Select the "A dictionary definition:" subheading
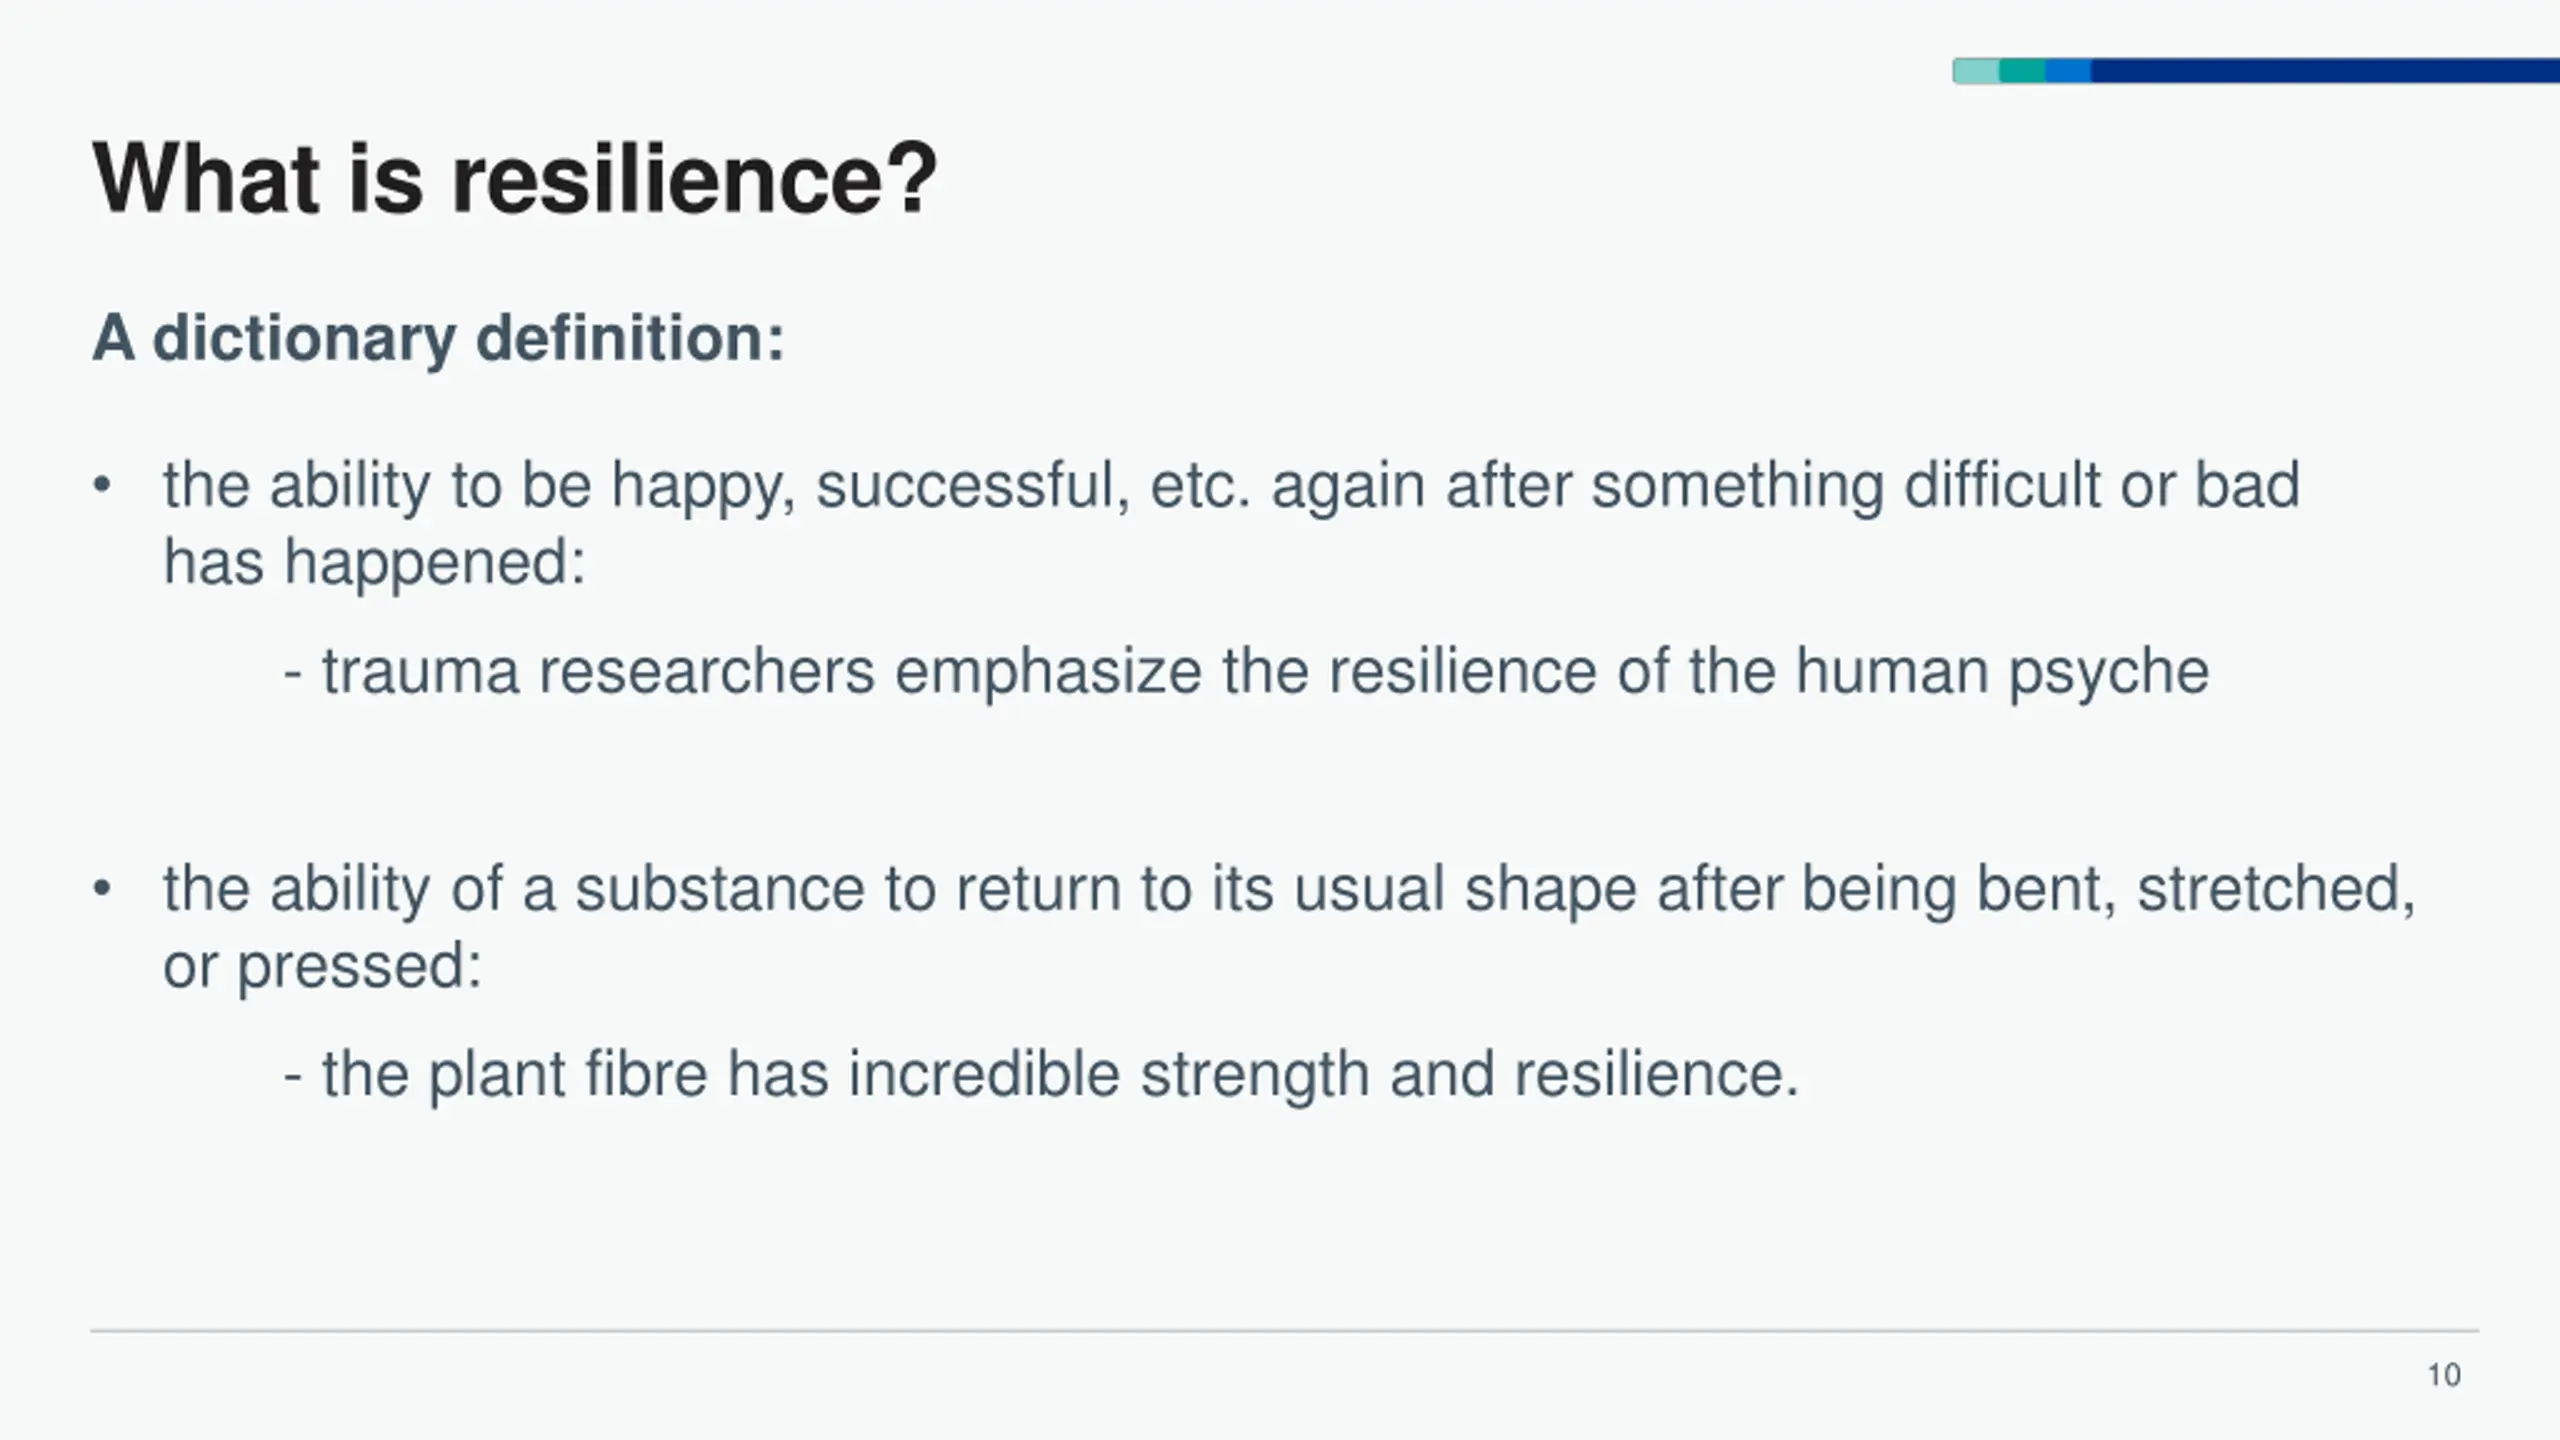 coord(438,338)
